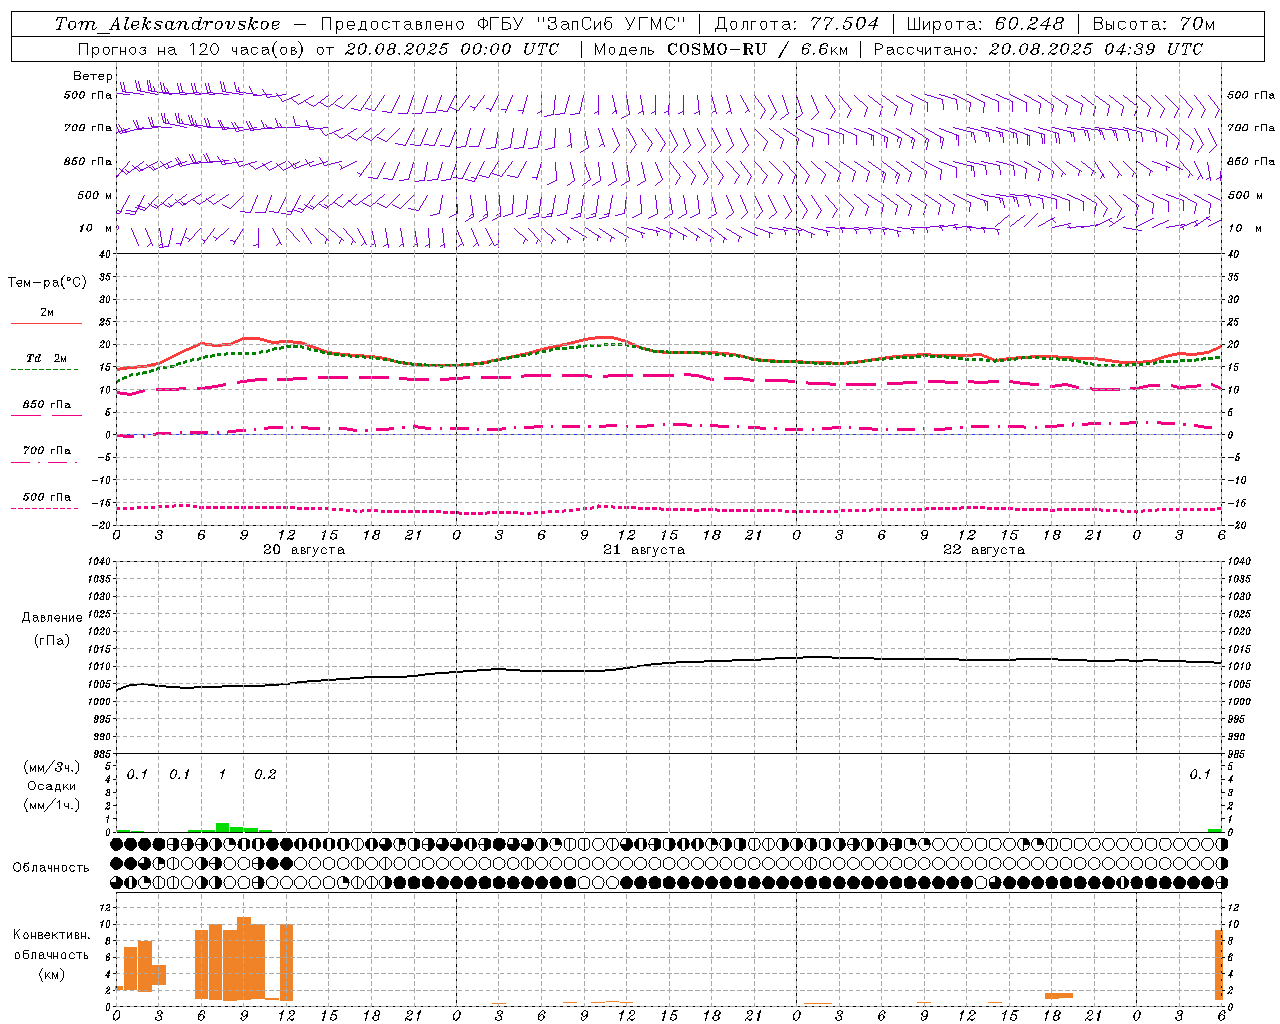Screen dimensions: 1280x1024
Task: Click 'Прогноз на 120 часа(ов)' forecast text
Action: (190, 49)
